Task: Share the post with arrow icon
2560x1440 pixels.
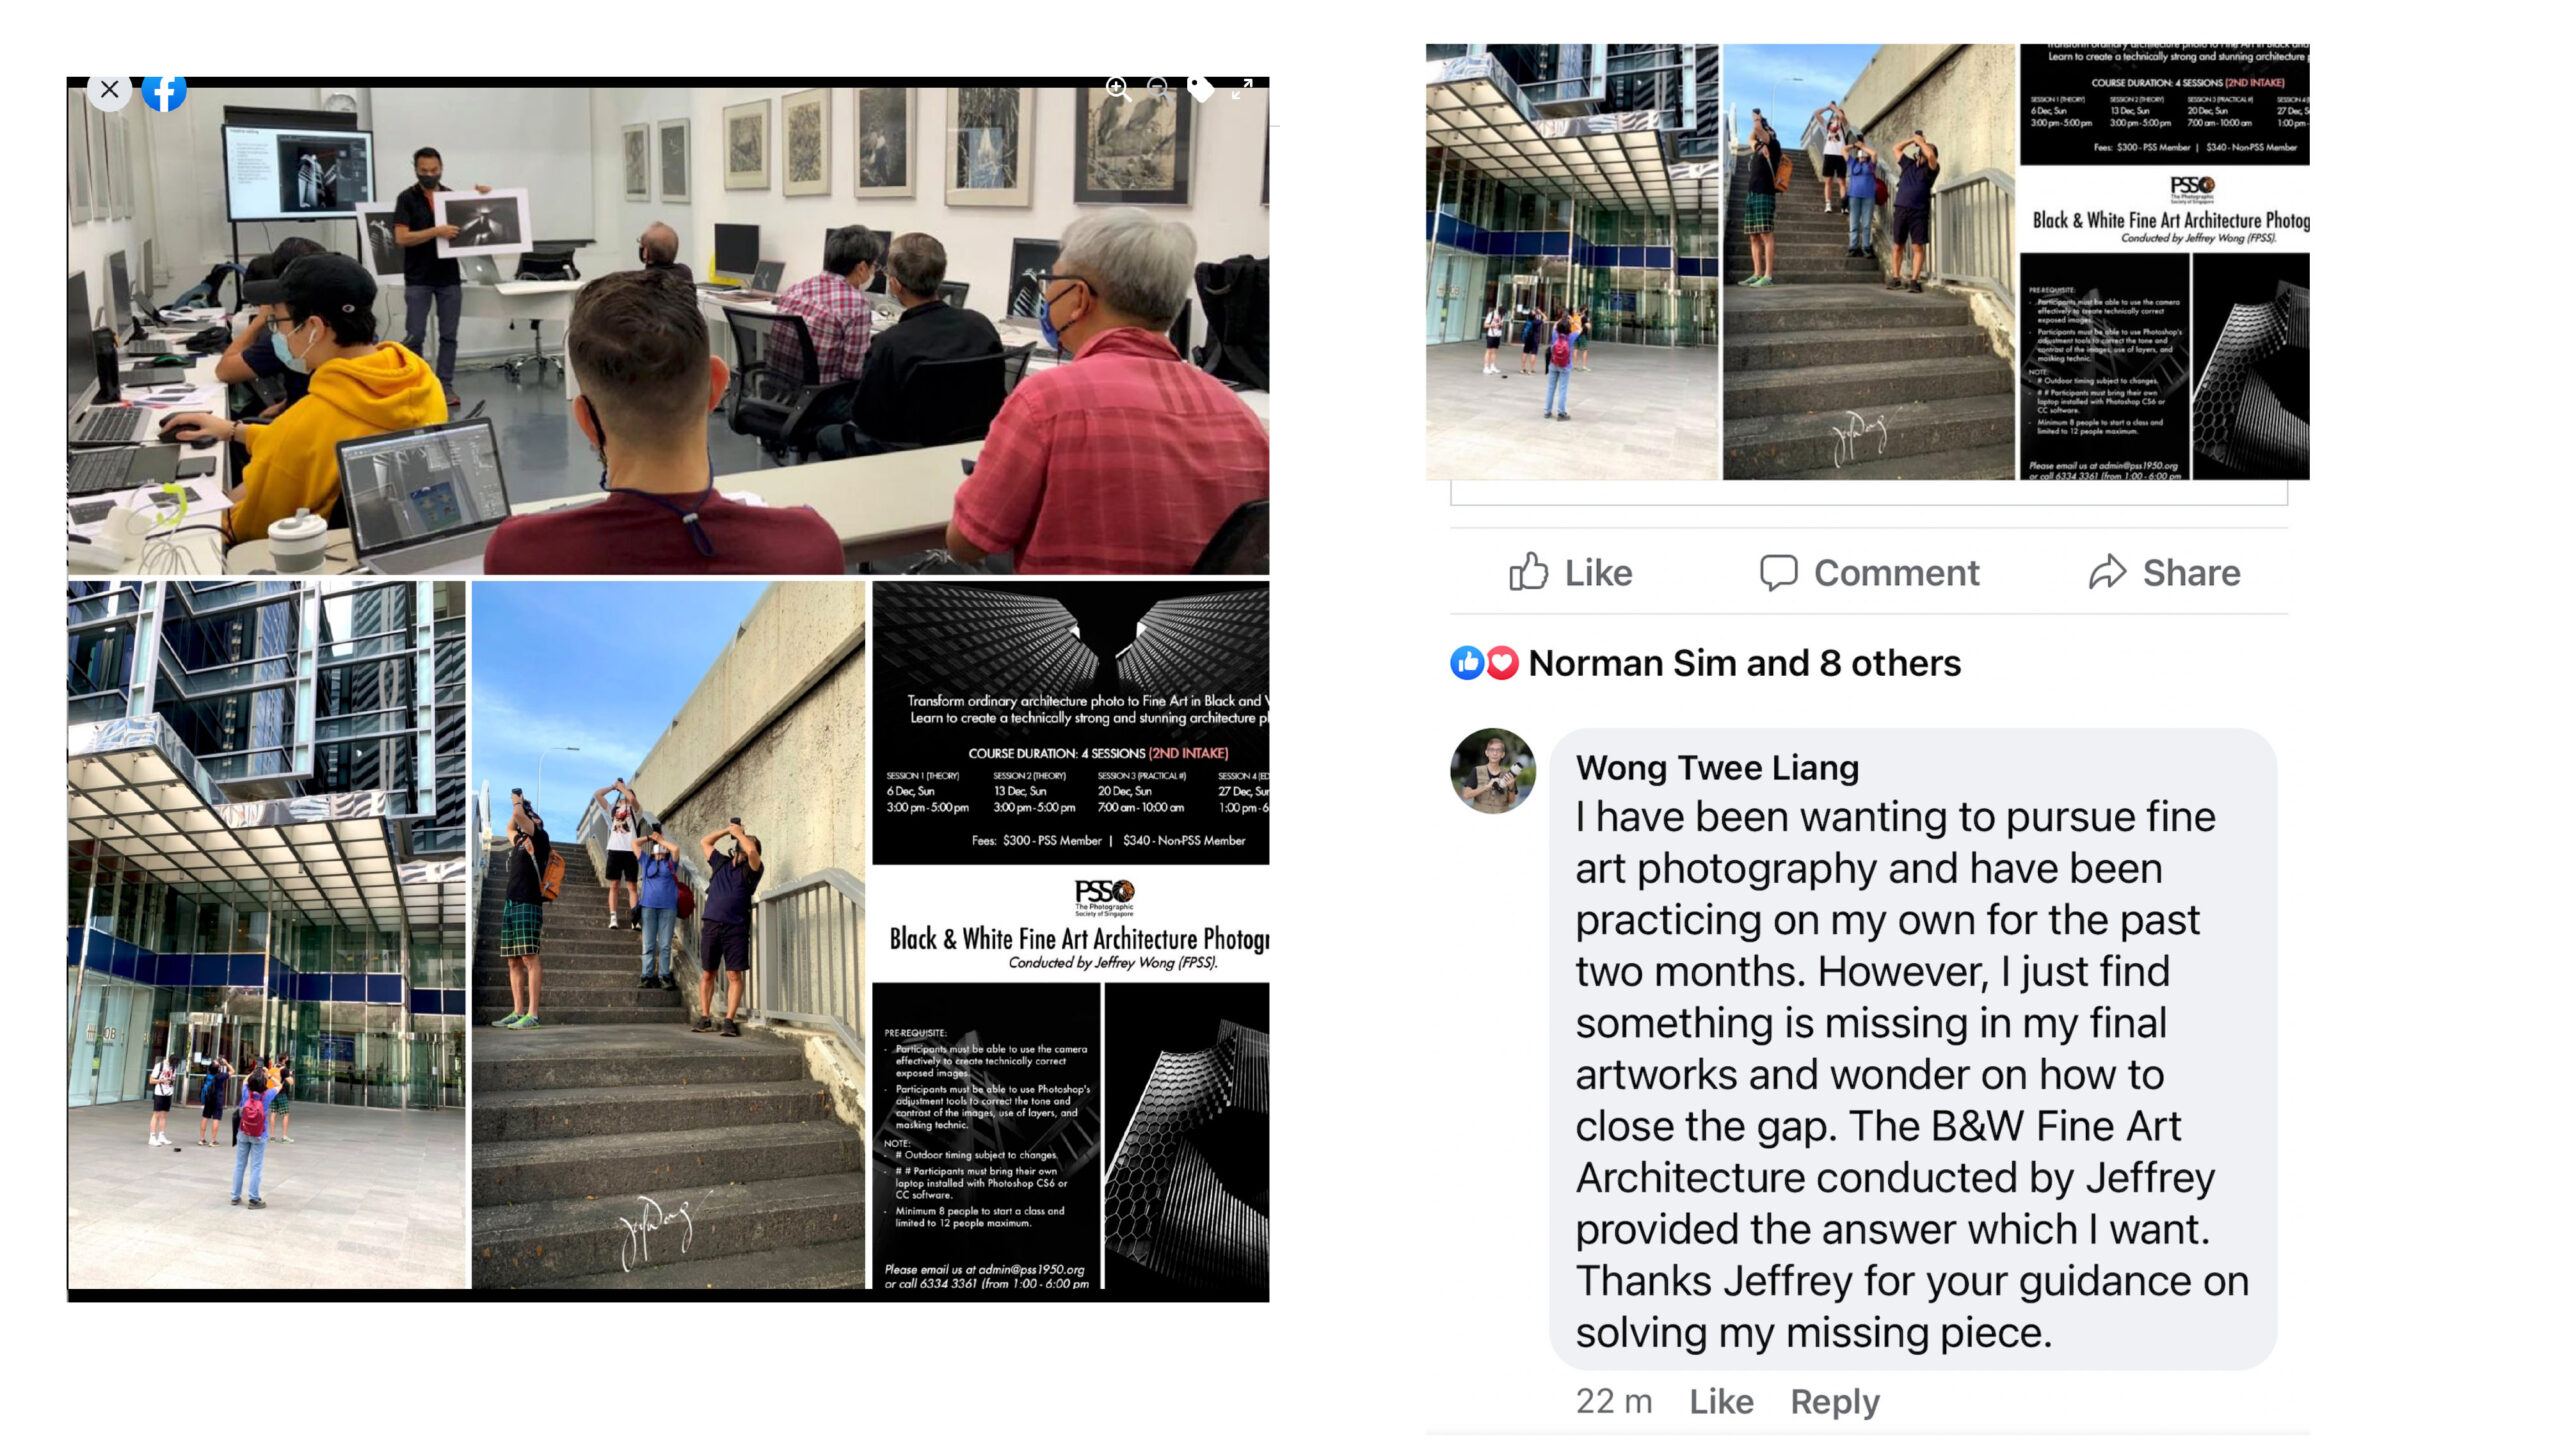Action: pyautogui.click(x=2164, y=573)
